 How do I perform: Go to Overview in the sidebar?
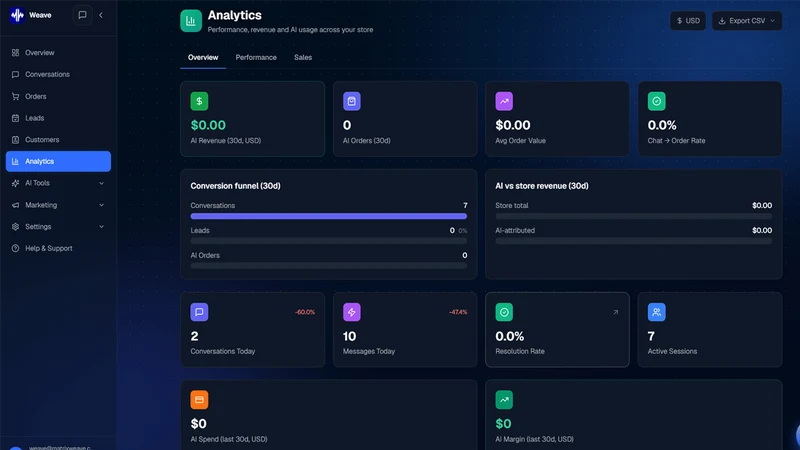tap(58, 53)
